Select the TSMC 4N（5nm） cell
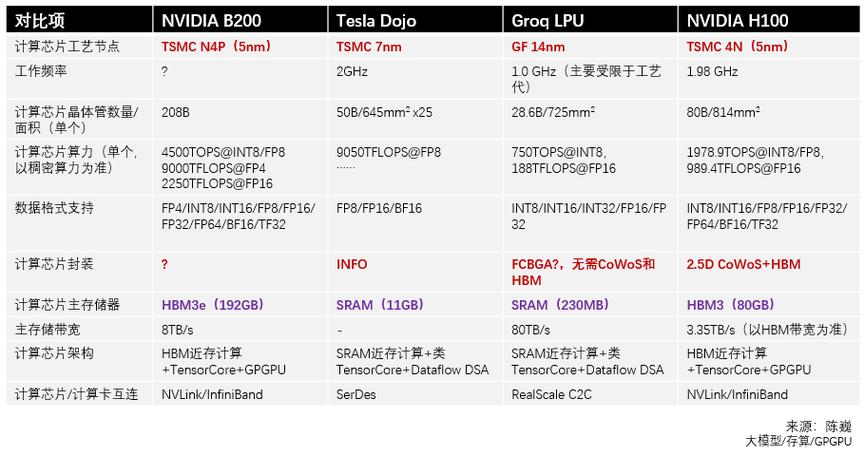Viewport: 864px width, 456px height. coord(737,47)
